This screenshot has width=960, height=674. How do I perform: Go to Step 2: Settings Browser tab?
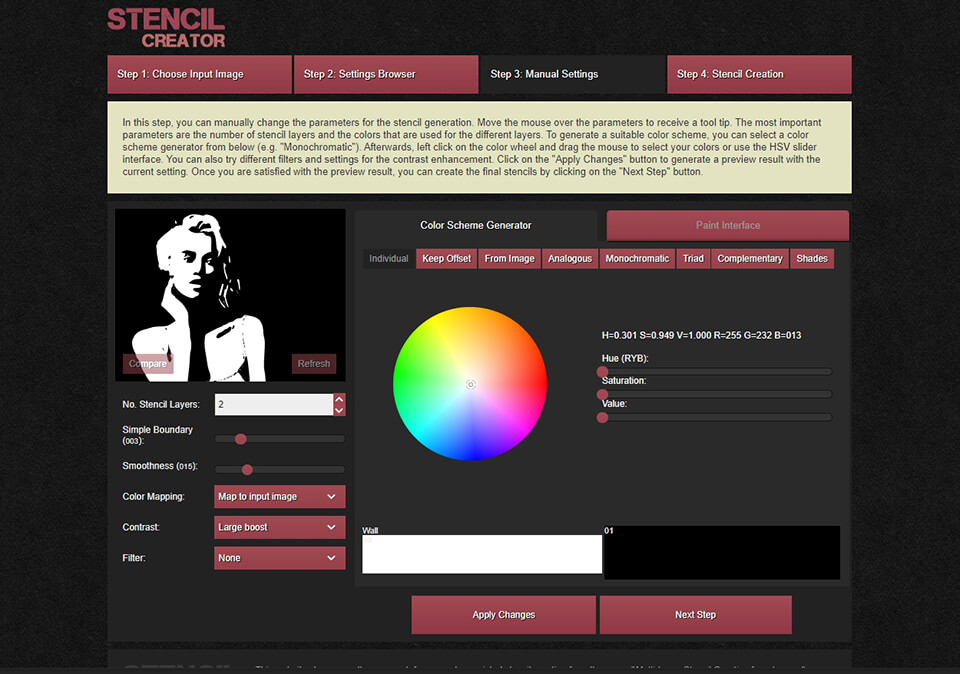tap(385, 74)
